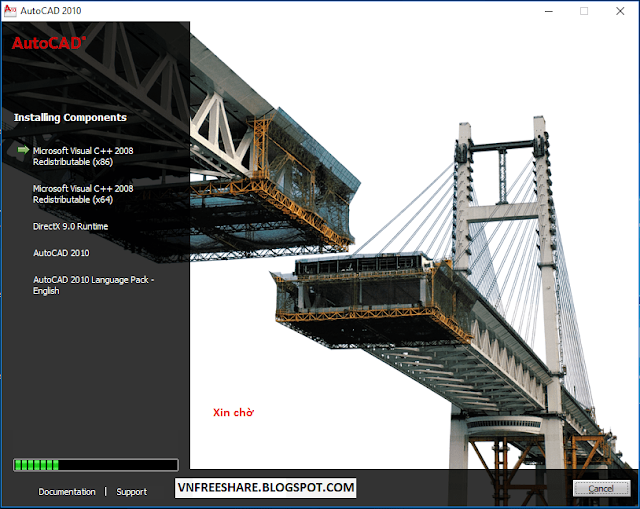Click the green arrow install indicator

coord(23,150)
